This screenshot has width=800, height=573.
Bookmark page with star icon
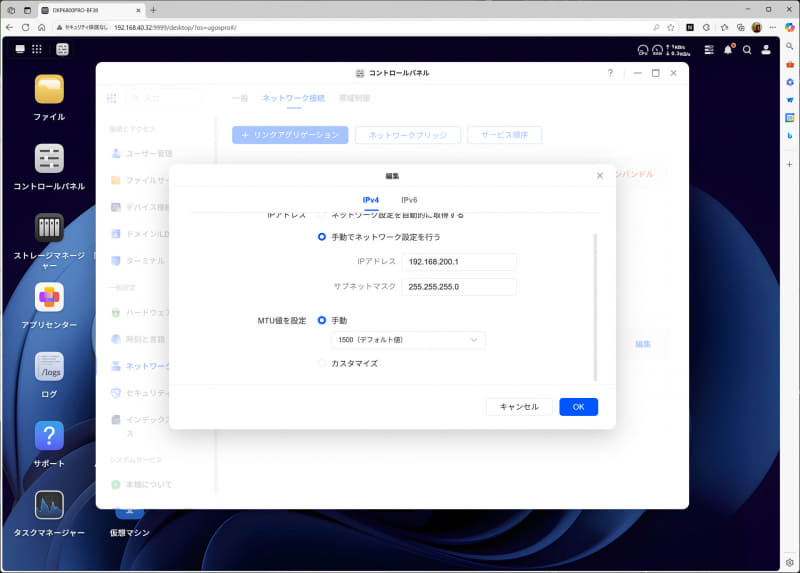click(671, 28)
